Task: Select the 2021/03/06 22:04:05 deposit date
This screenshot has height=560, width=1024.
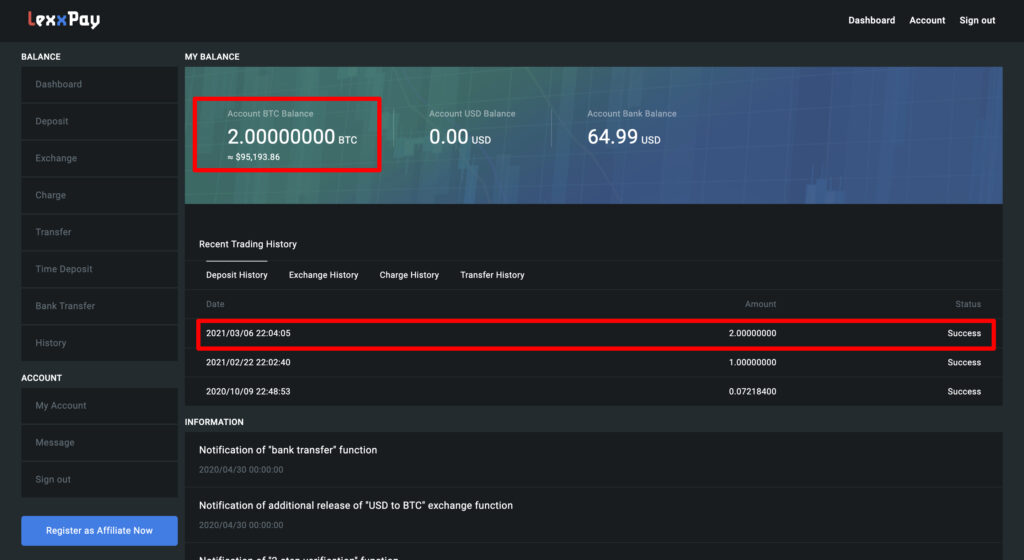Action: tap(248, 333)
